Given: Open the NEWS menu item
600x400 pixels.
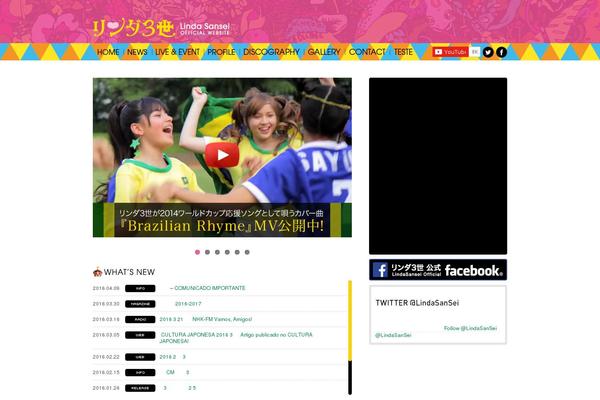Looking at the screenshot, I should [x=137, y=52].
